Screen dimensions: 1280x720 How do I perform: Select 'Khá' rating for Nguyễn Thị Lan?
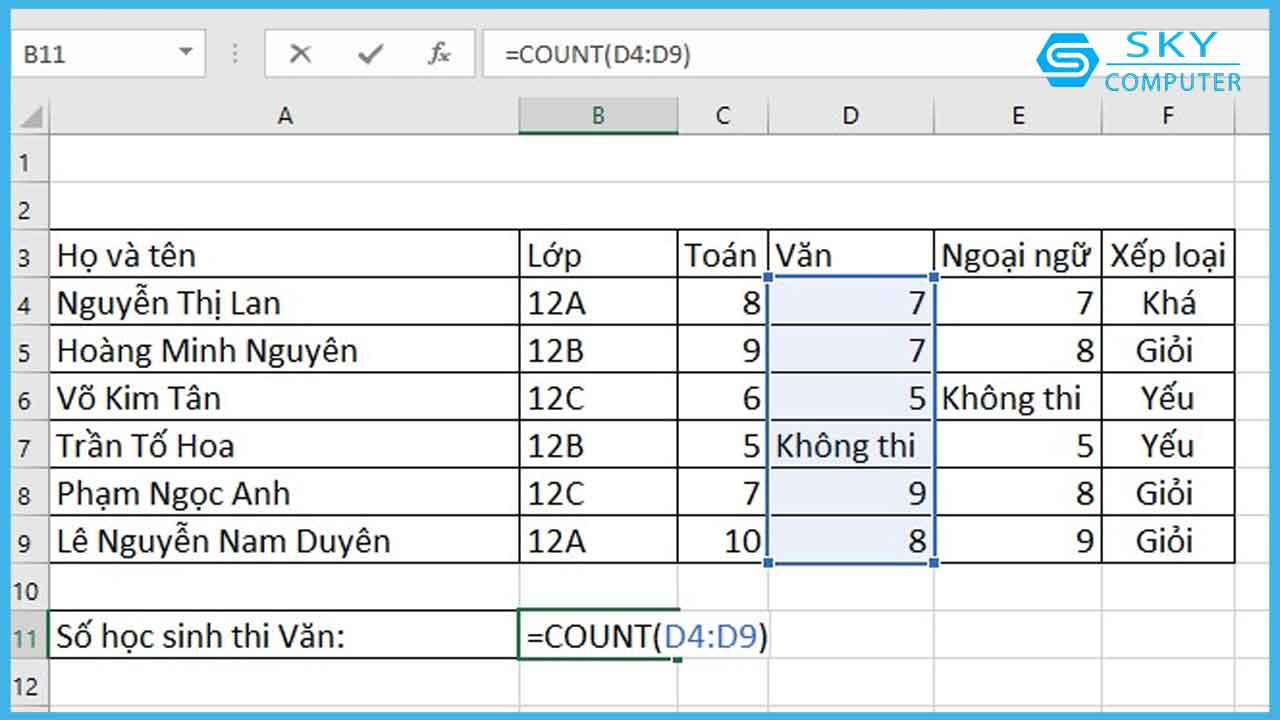click(1168, 303)
